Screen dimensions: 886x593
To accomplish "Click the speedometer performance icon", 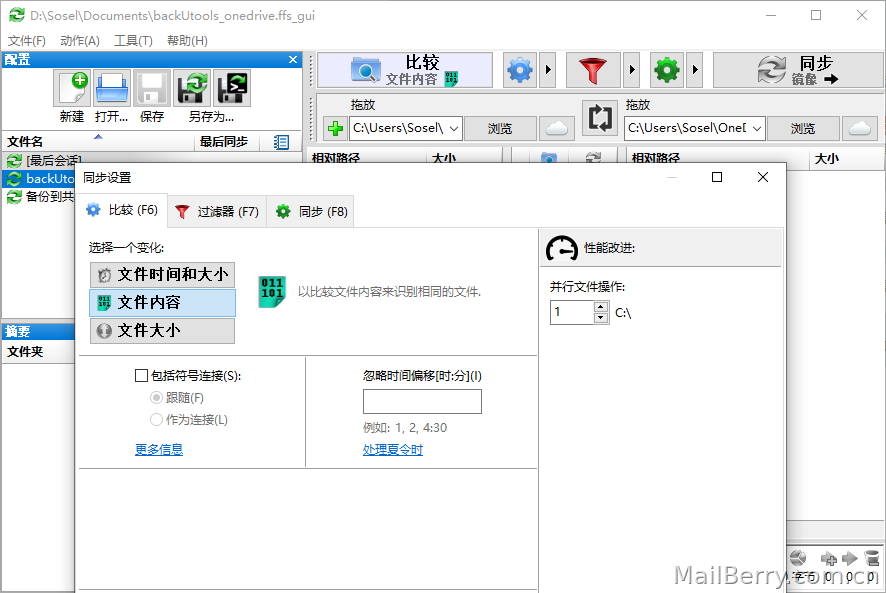I will tap(562, 248).
